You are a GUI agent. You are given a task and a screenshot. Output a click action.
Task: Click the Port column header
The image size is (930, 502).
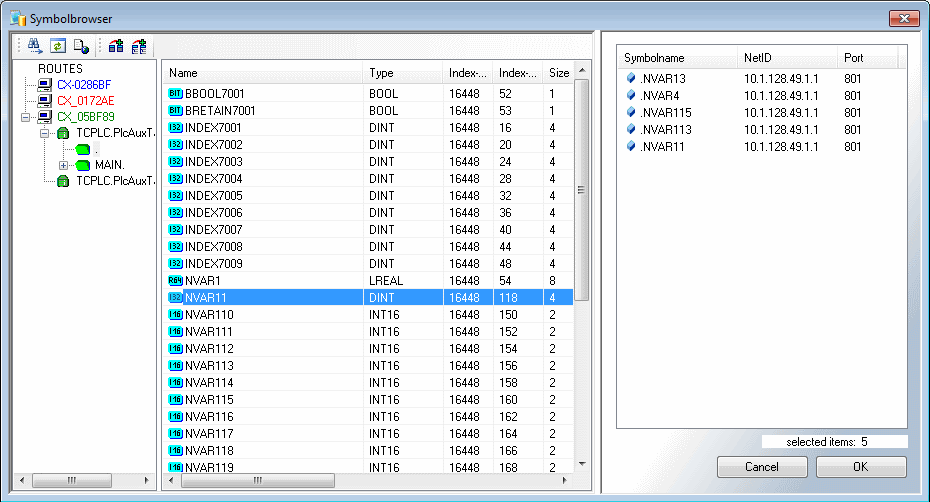(x=868, y=58)
